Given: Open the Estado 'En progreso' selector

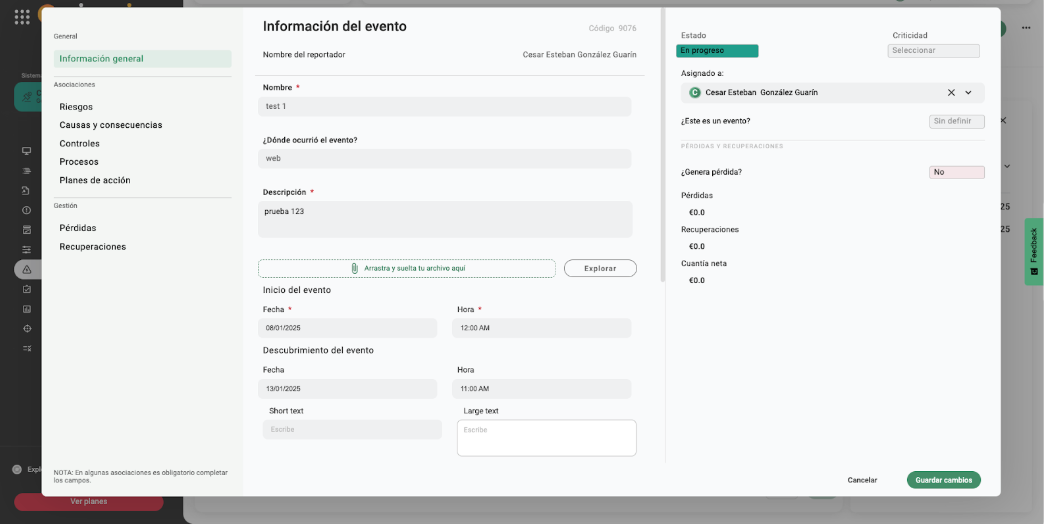Looking at the screenshot, I should point(717,51).
